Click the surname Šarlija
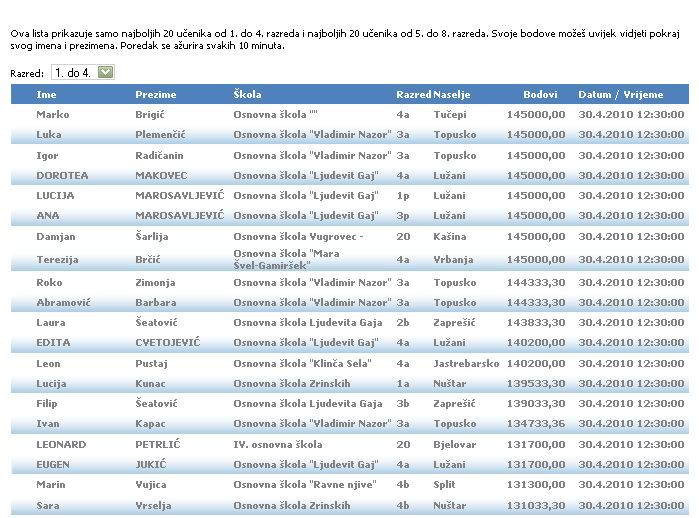This screenshot has height=518, width=699. click(x=152, y=237)
